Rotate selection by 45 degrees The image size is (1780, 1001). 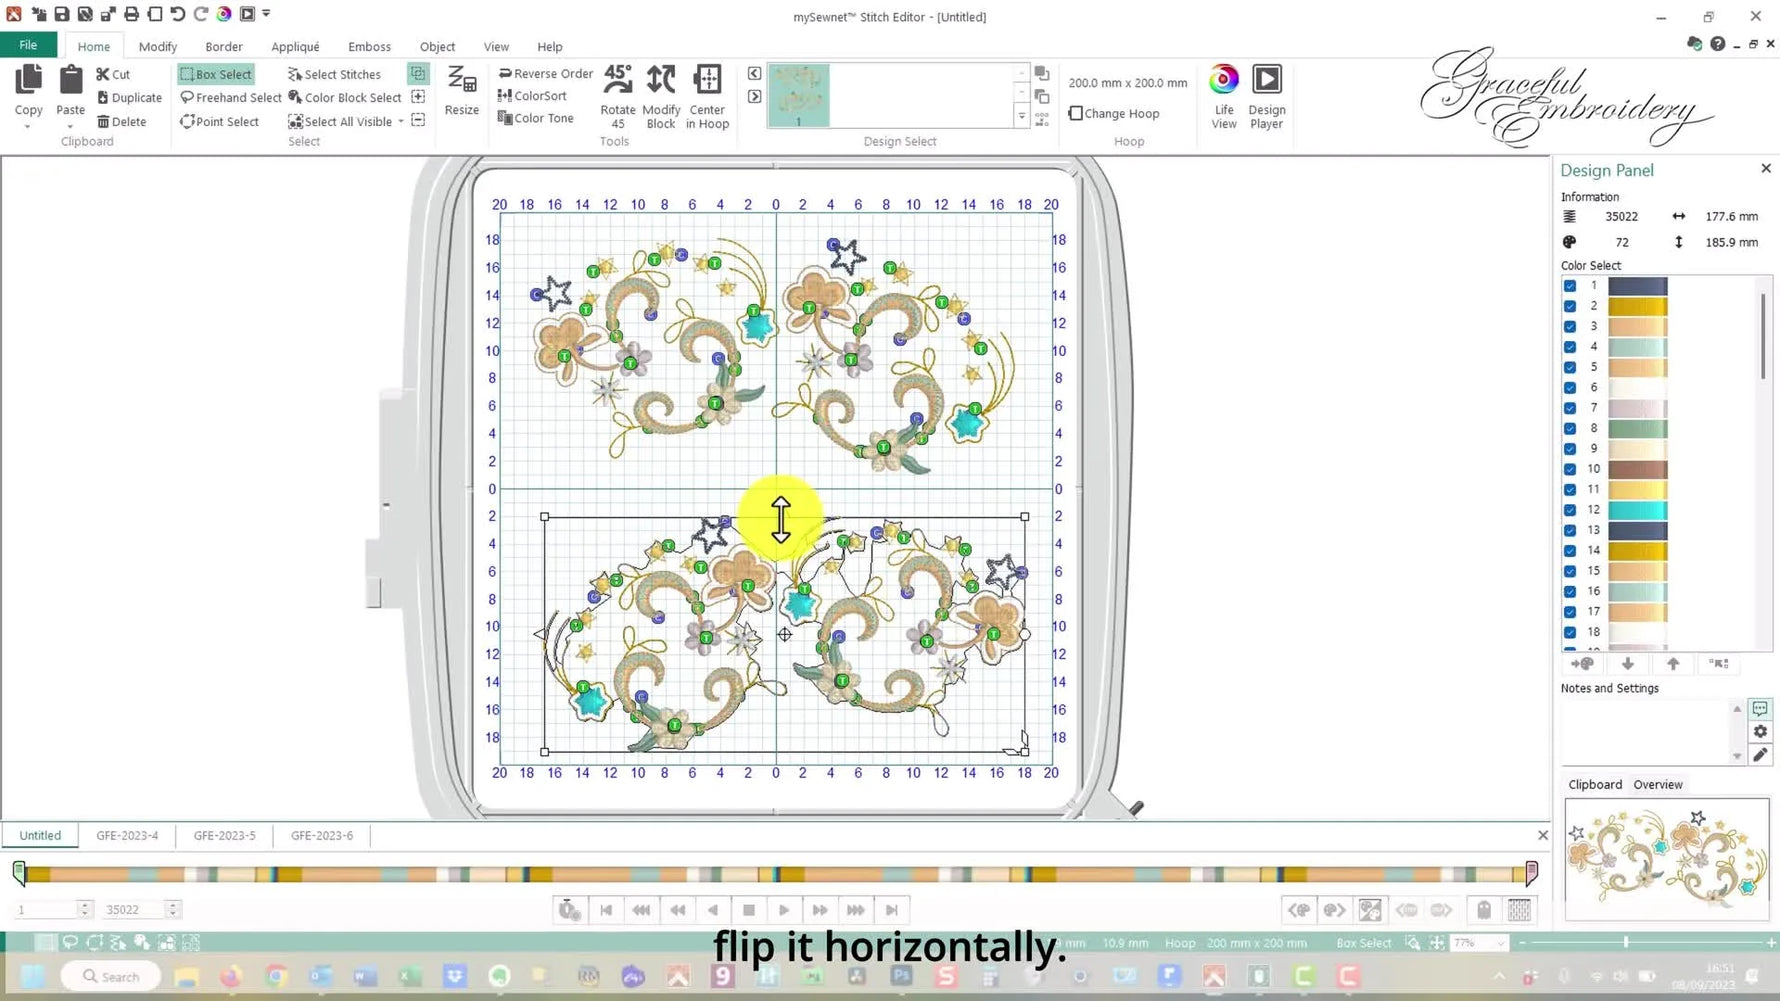(x=618, y=96)
